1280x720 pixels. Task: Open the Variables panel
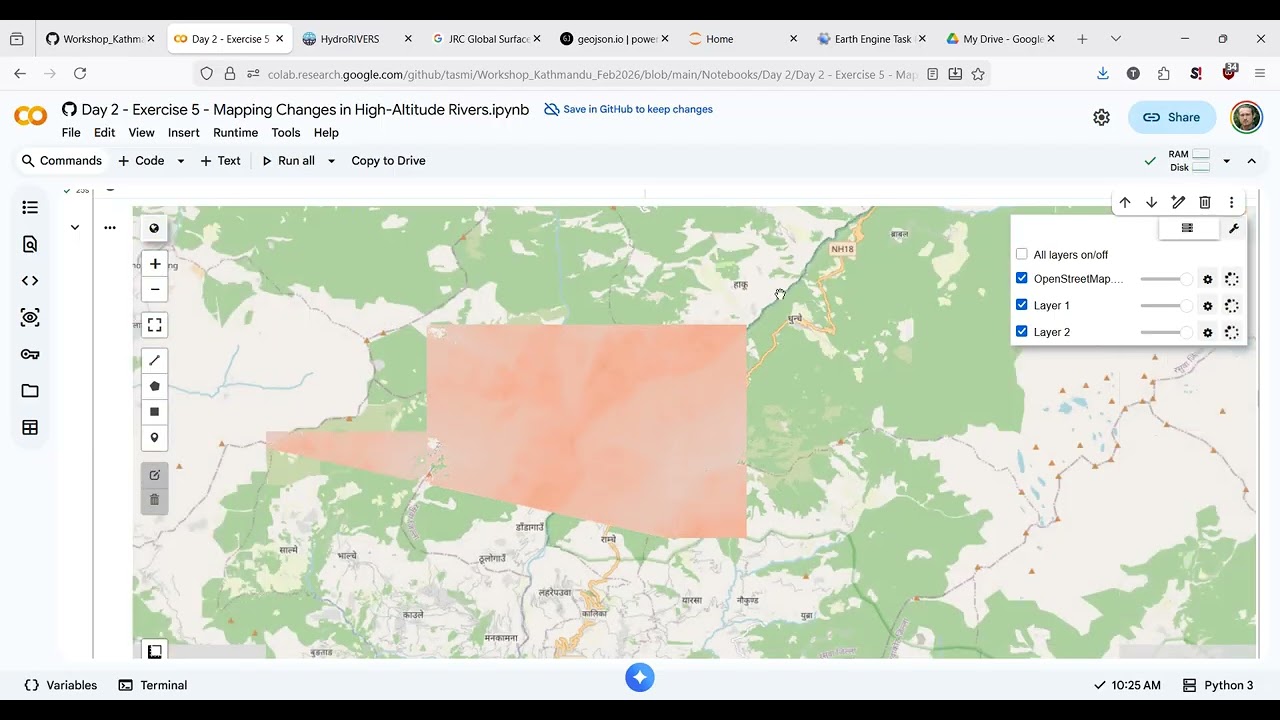(61, 686)
